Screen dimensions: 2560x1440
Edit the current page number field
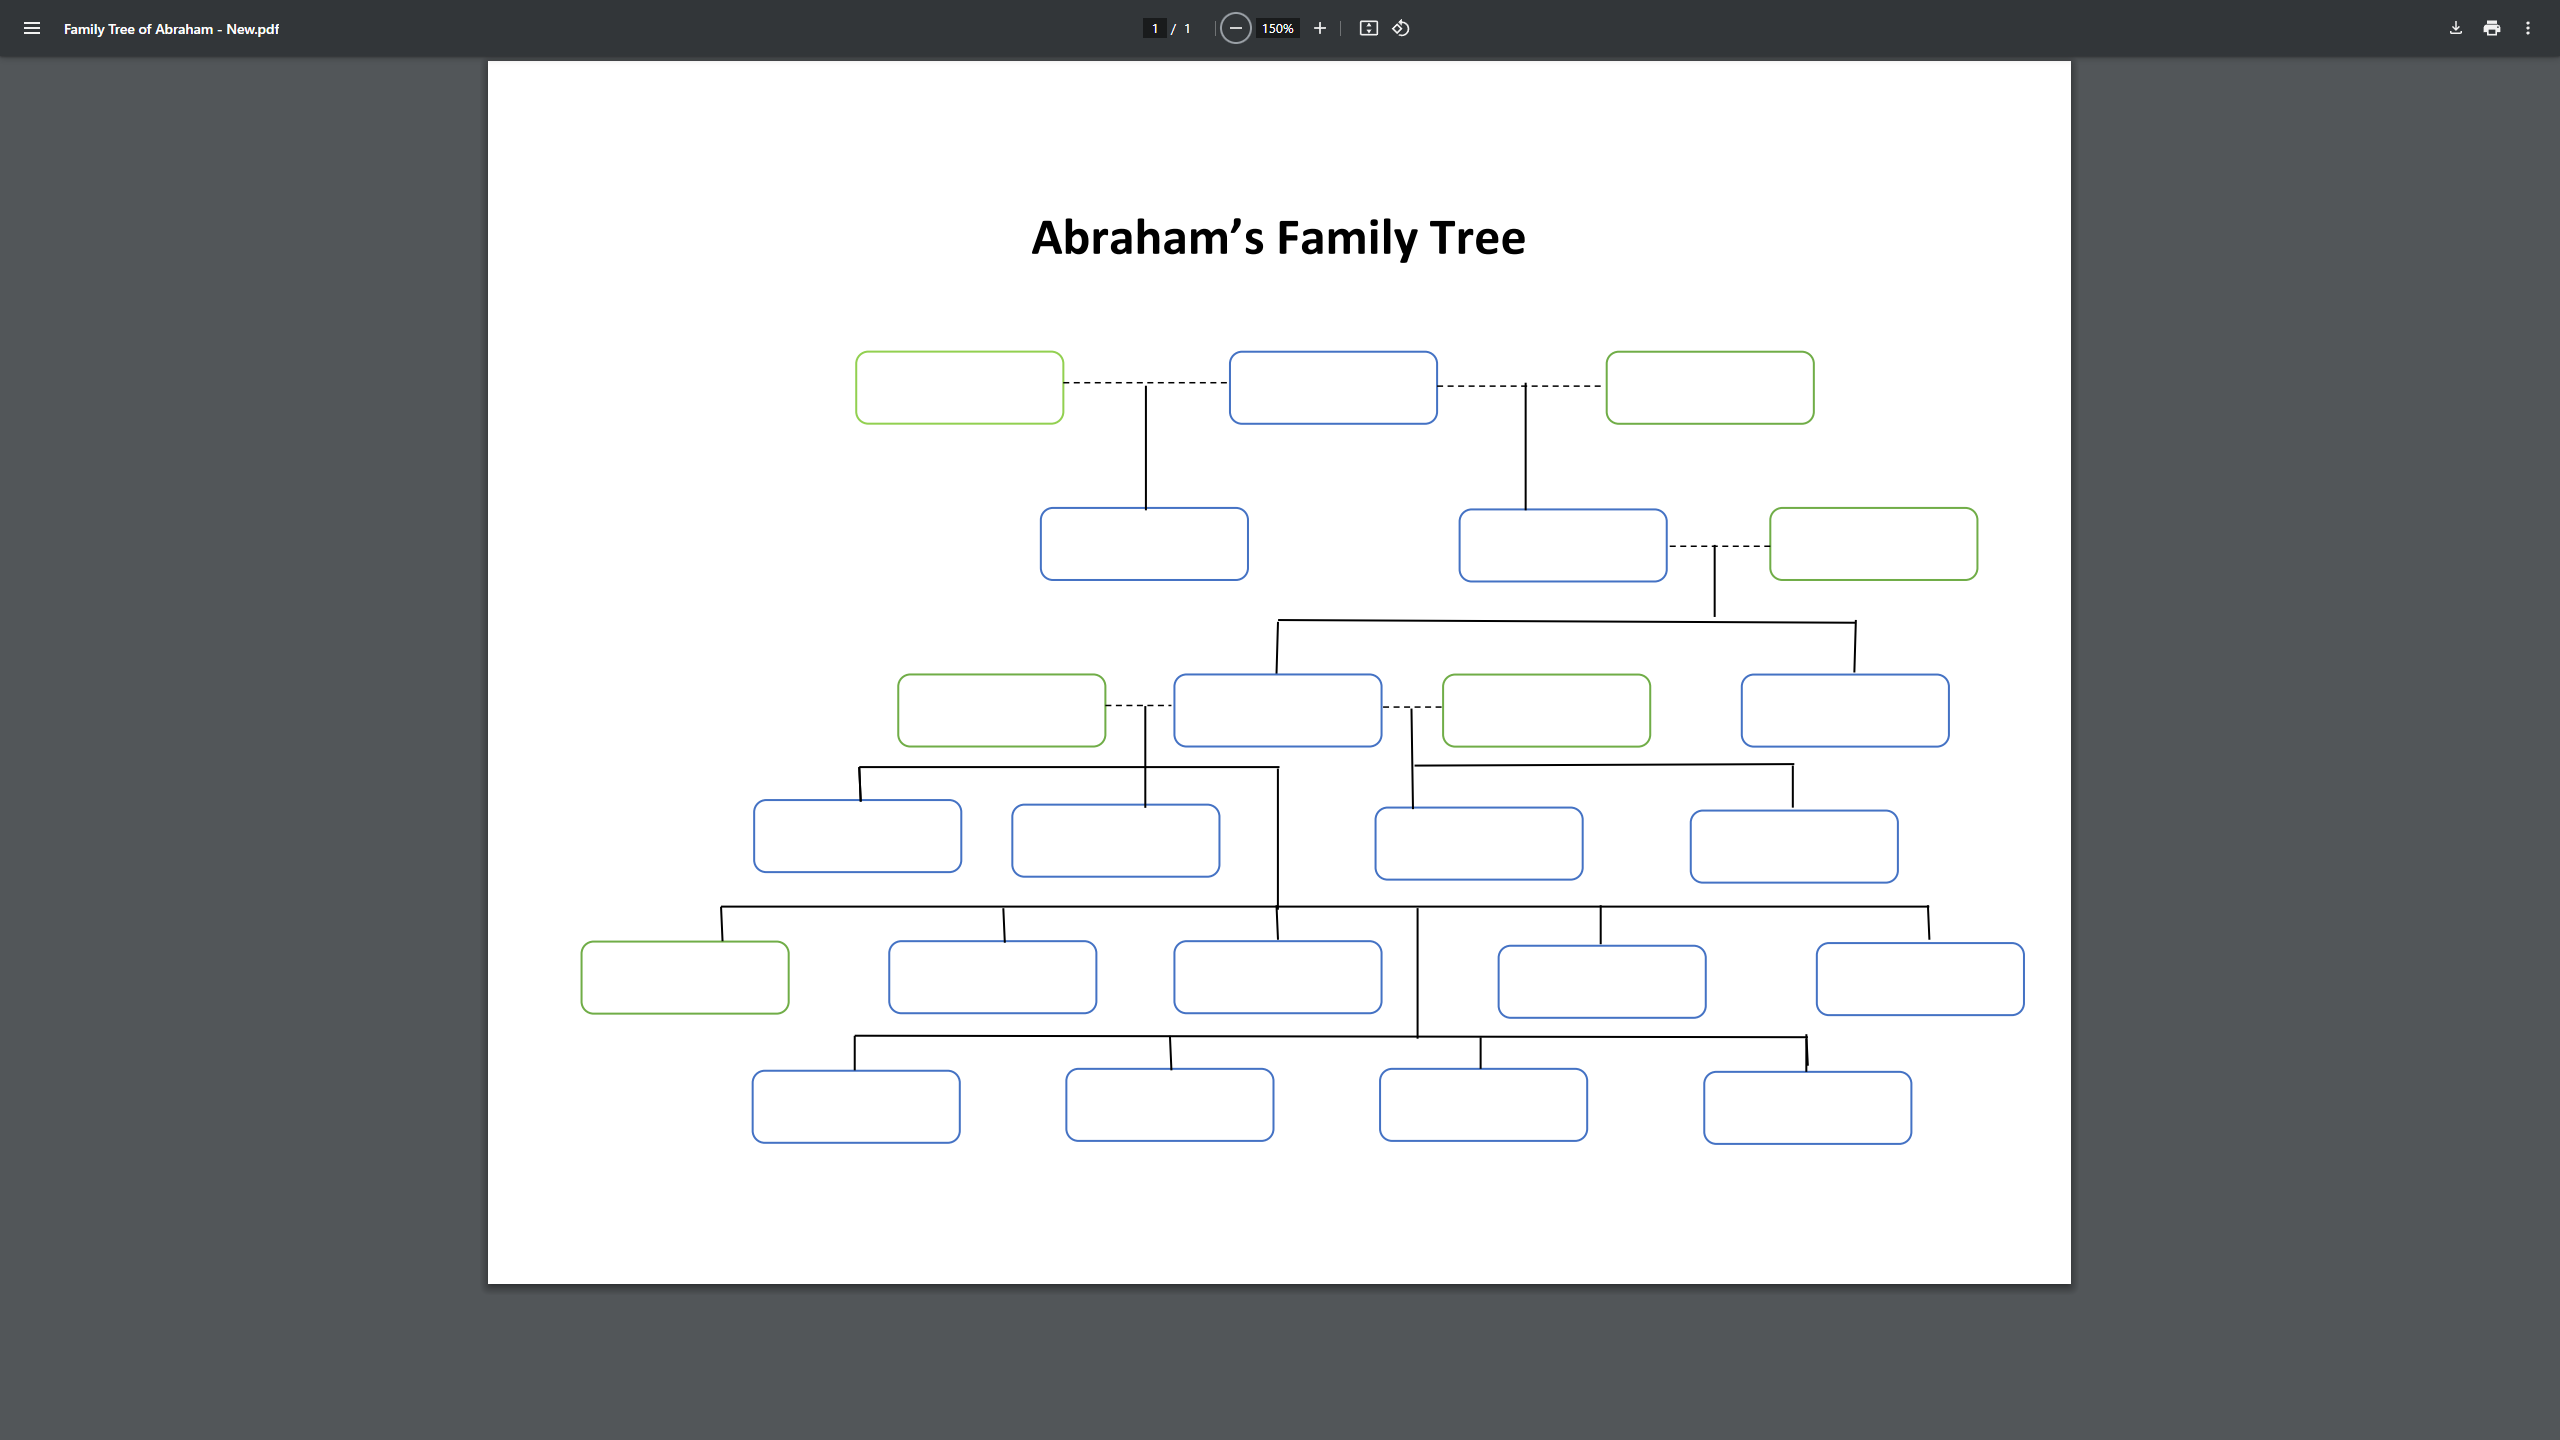tap(1154, 28)
